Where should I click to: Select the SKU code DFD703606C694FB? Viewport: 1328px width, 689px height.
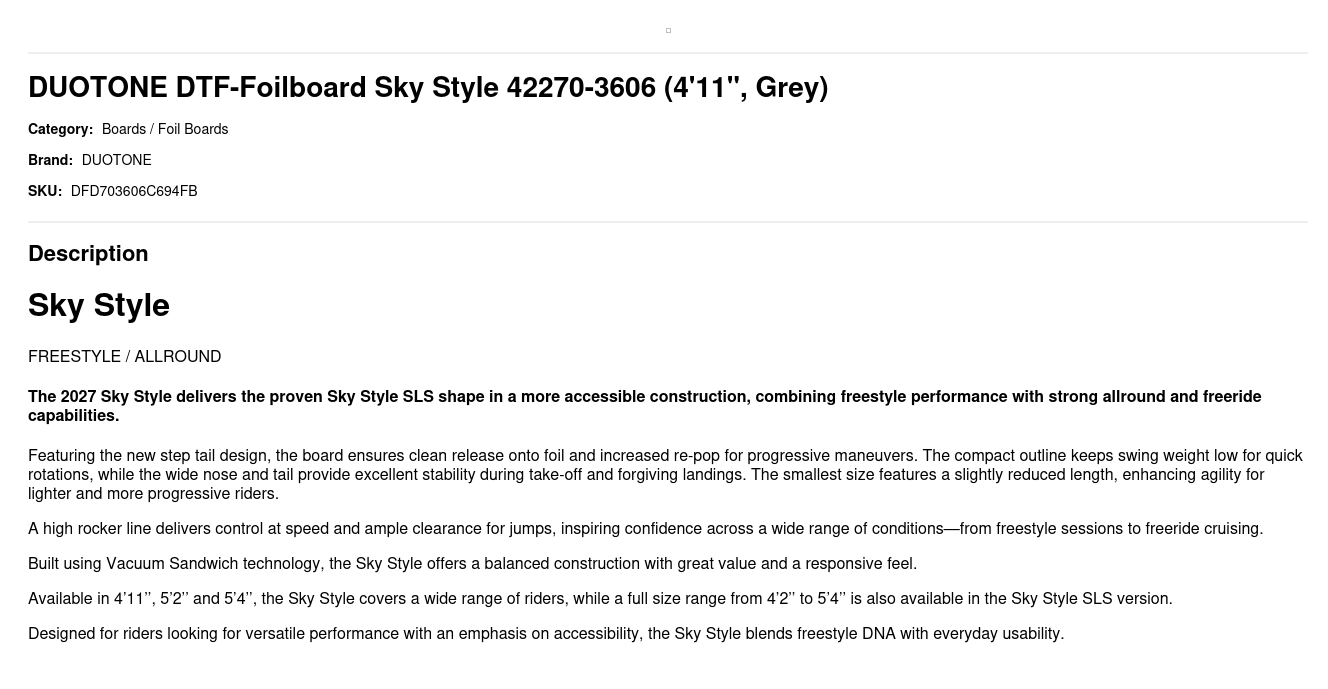[x=134, y=191]
